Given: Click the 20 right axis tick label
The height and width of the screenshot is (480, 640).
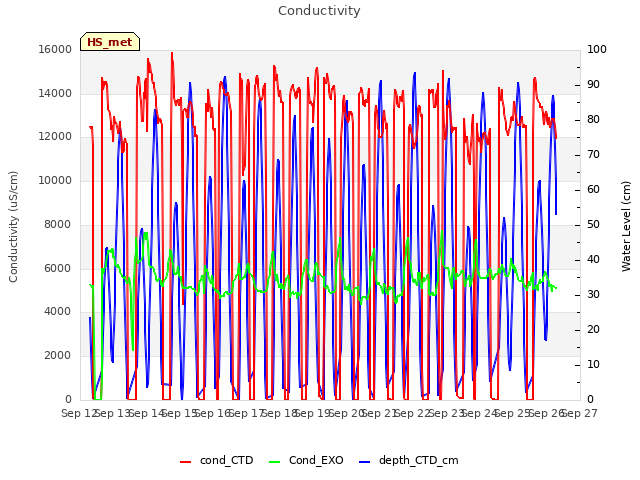Looking at the screenshot, I should pyautogui.click(x=593, y=329).
